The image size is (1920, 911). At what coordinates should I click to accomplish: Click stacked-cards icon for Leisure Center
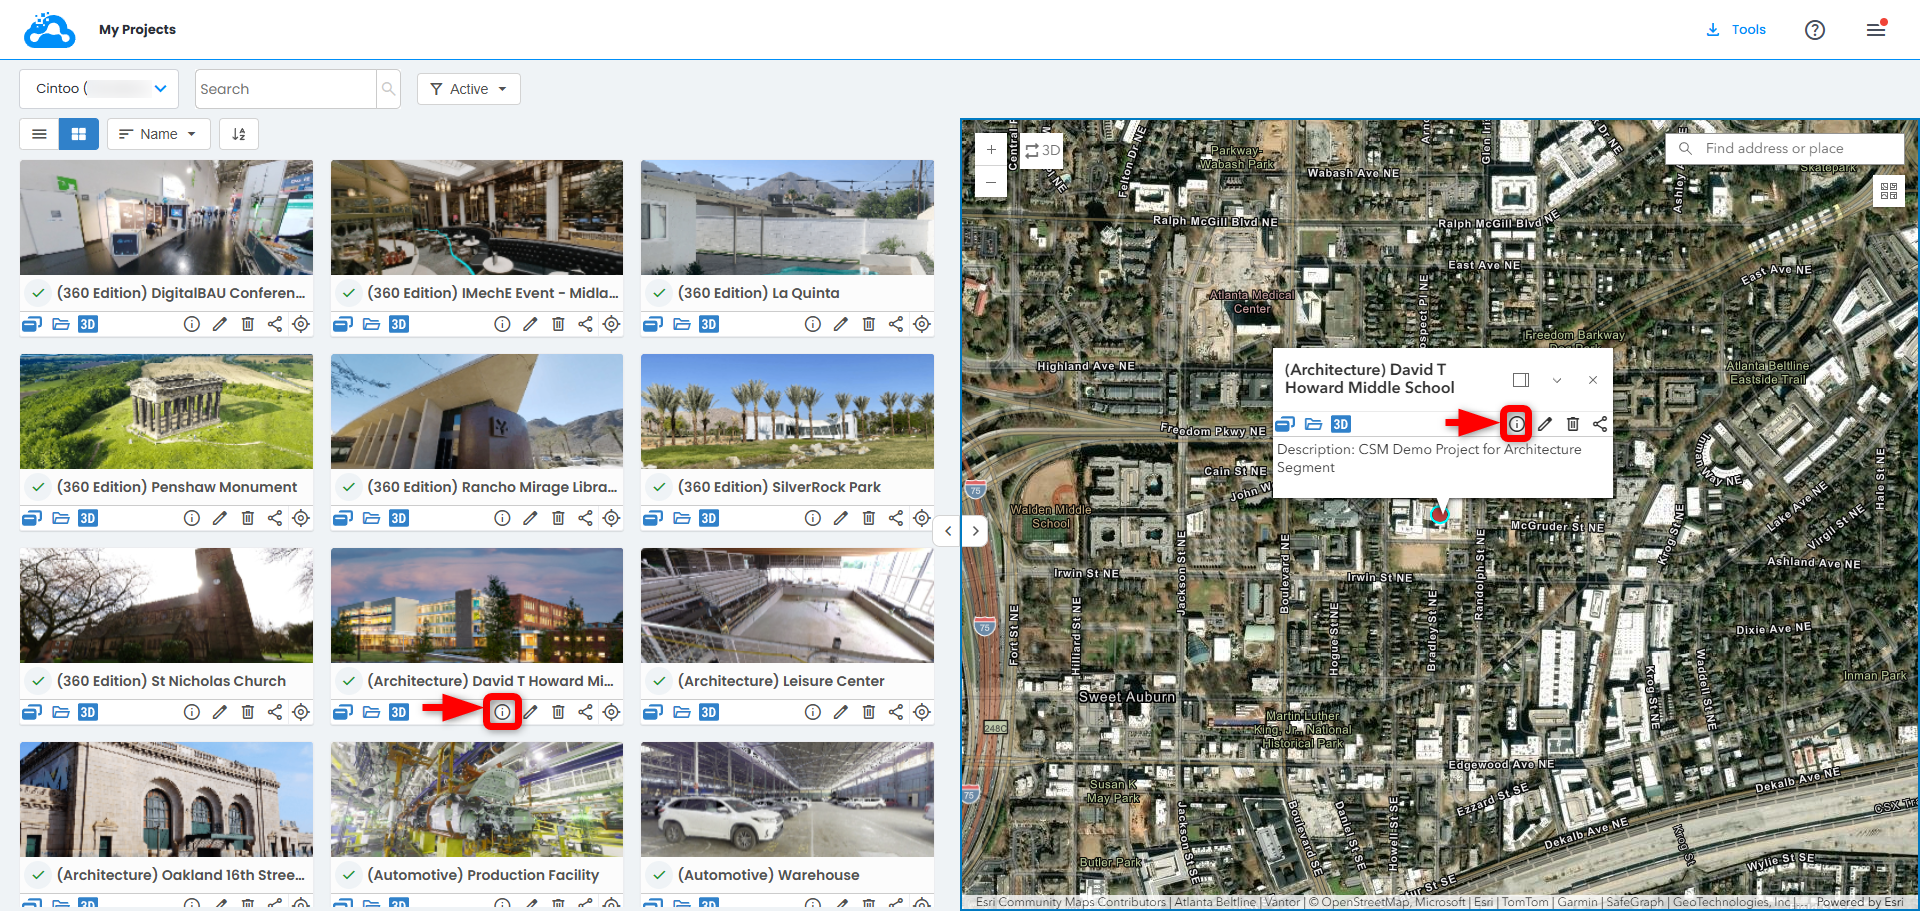coord(653,712)
